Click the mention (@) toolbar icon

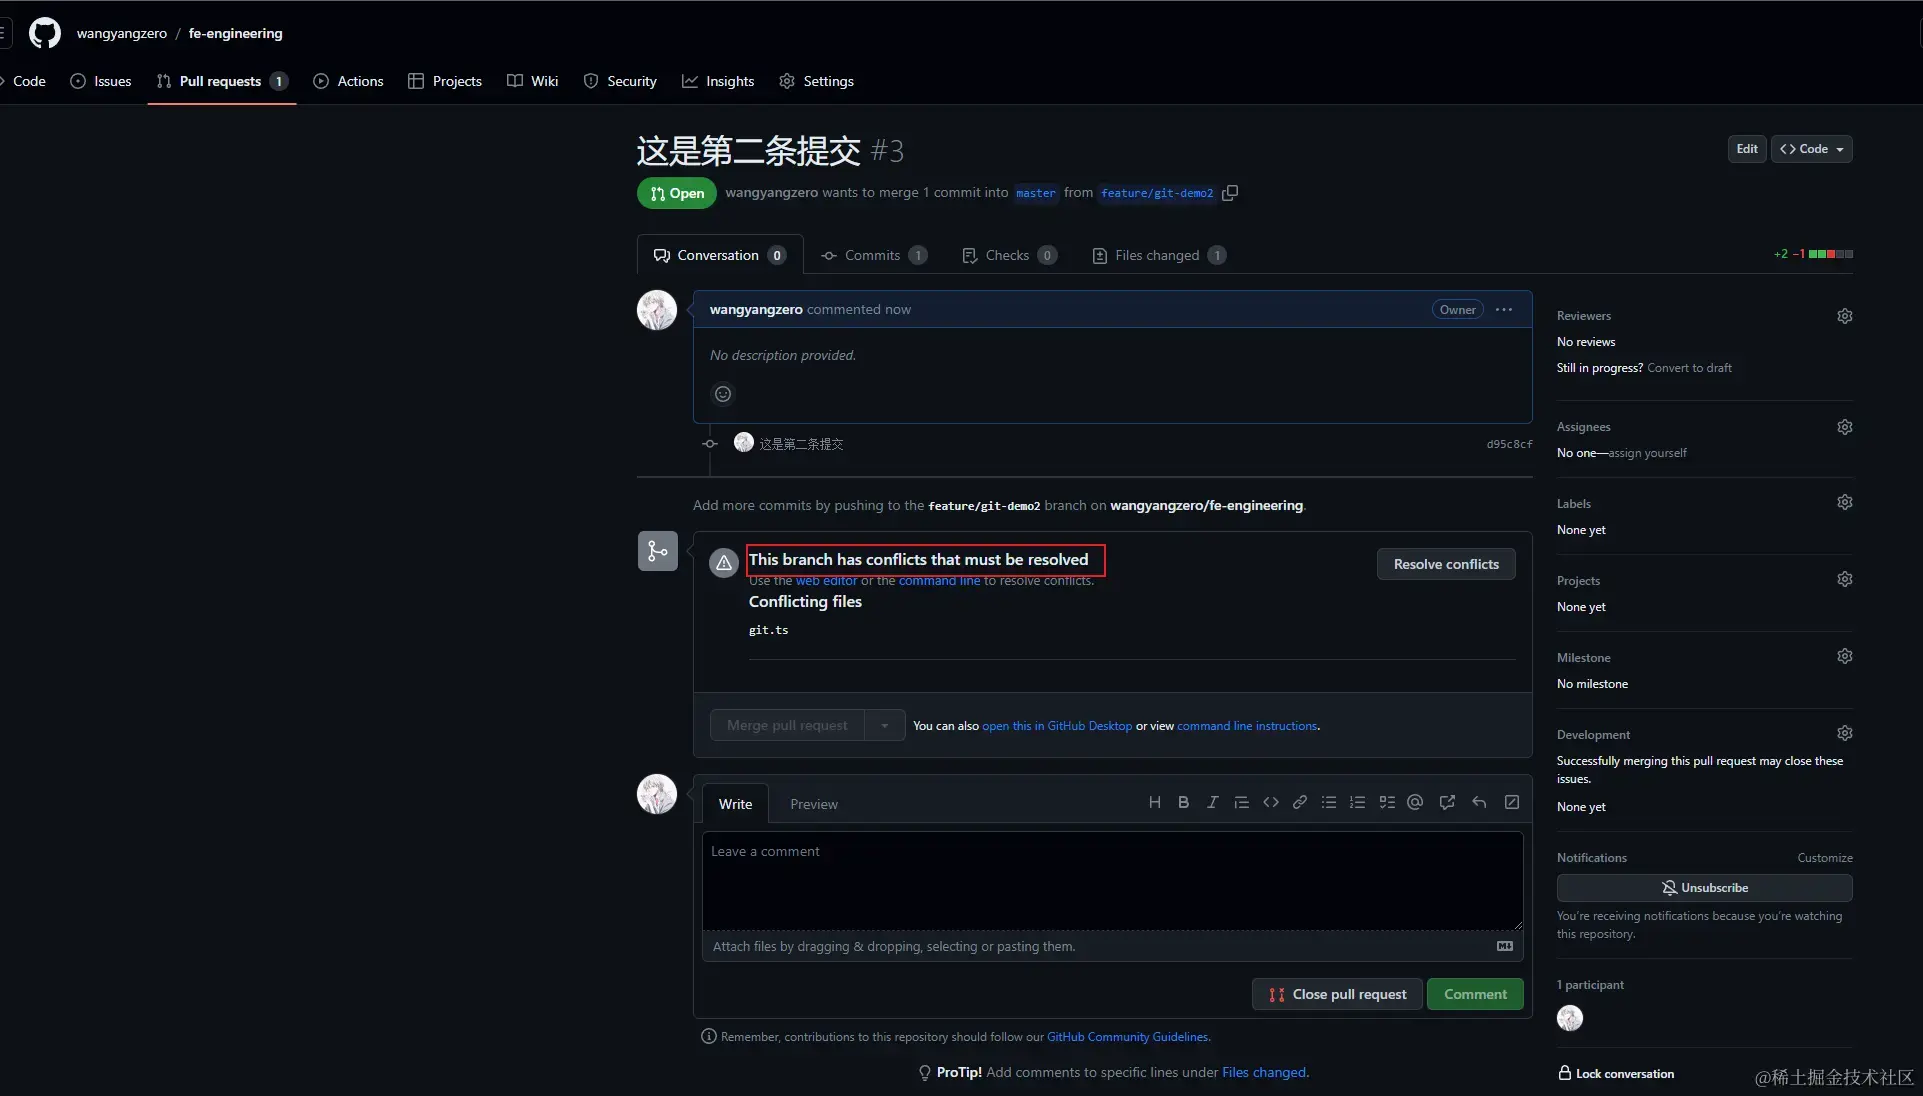[1414, 802]
